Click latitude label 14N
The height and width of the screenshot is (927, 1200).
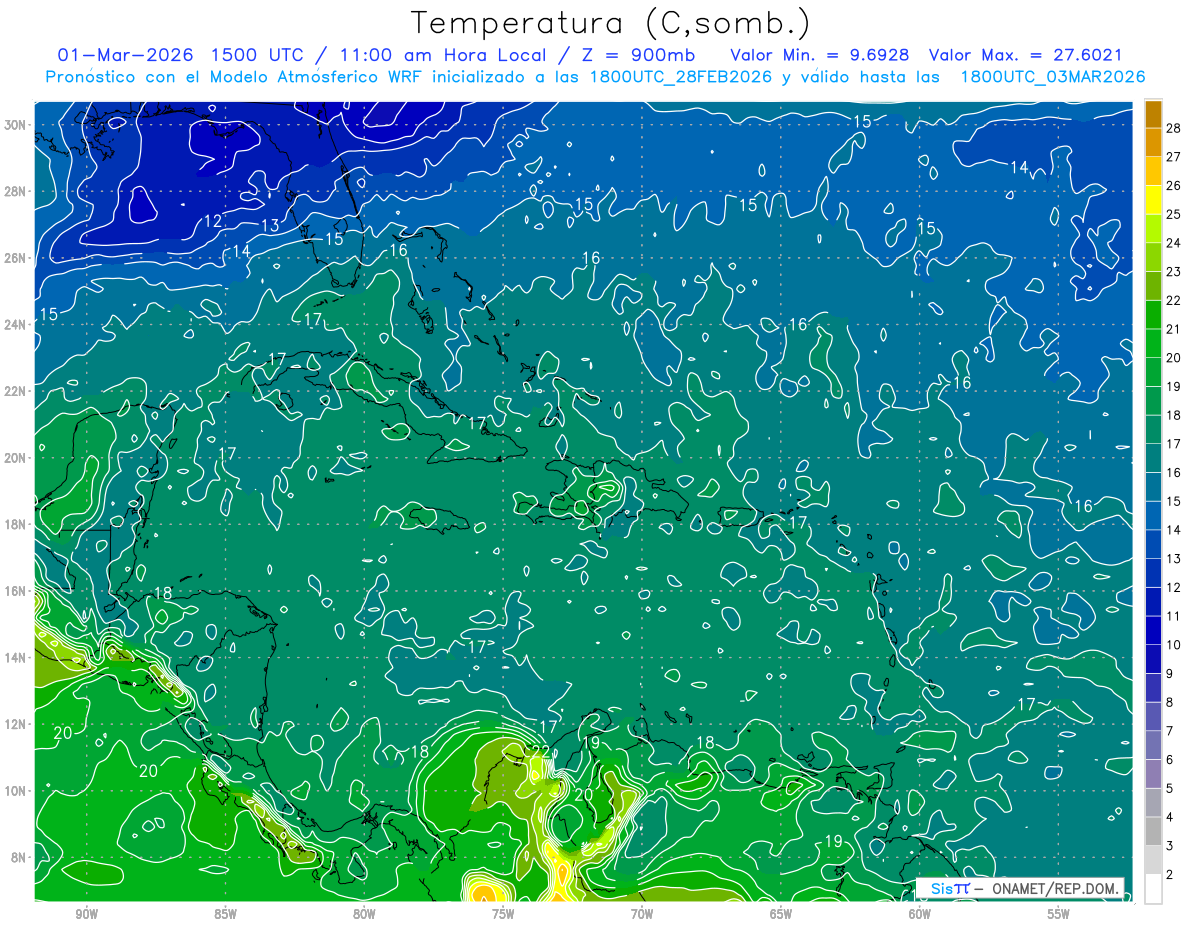17,658
